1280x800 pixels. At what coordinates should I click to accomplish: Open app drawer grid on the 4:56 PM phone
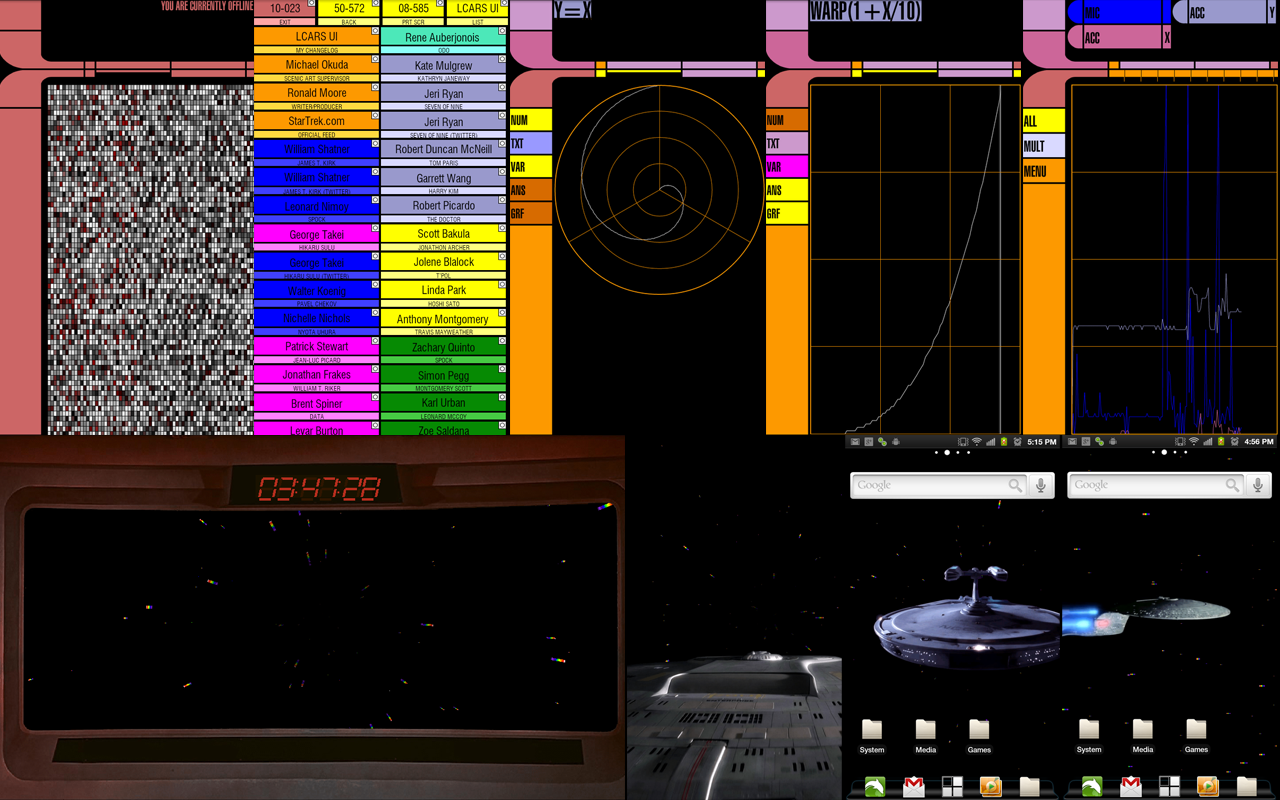1169,787
